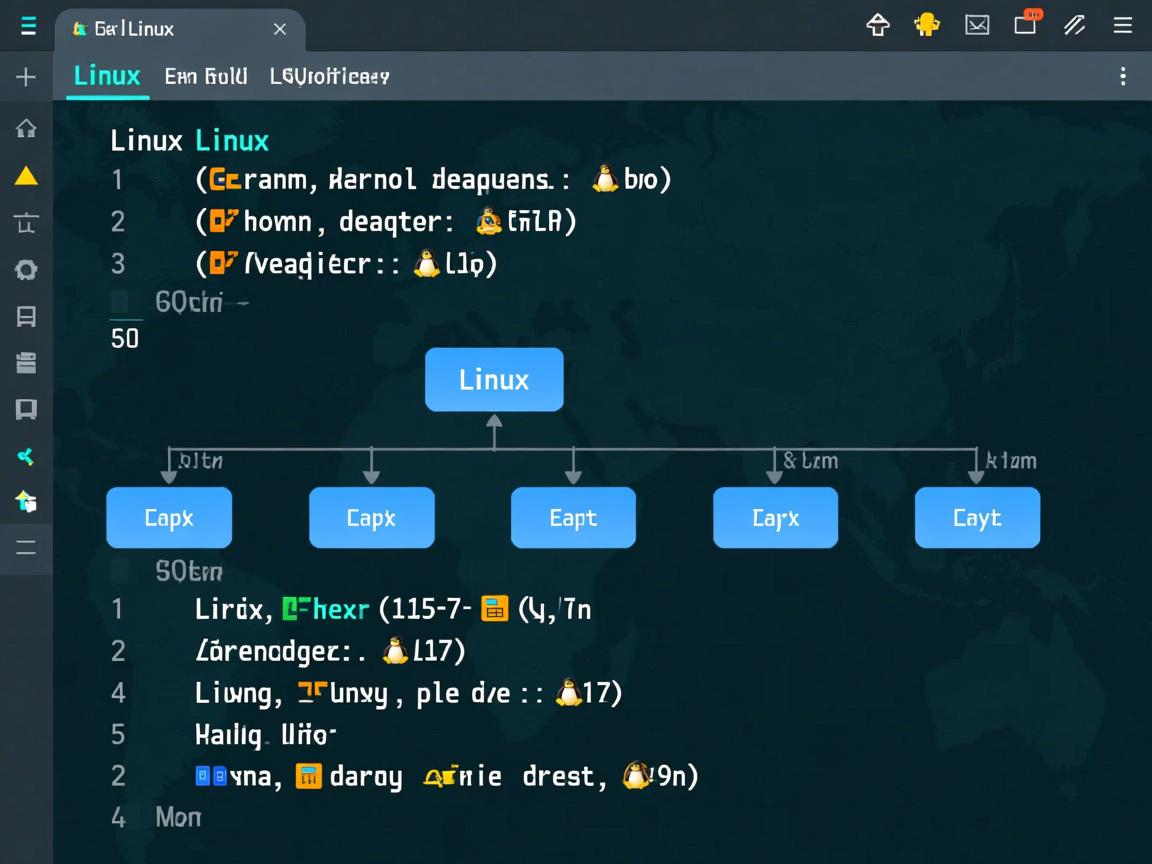Select the pencil edit icon in the top bar
This screenshot has height=864, width=1152.
(x=1074, y=25)
